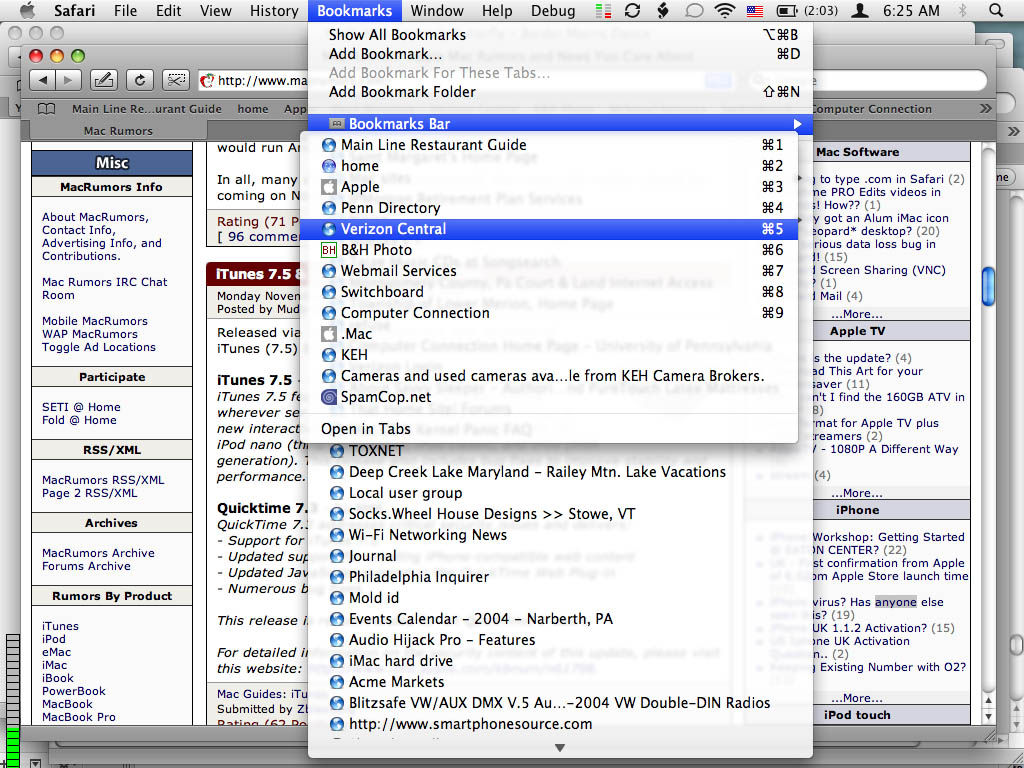
Task: Open the MacRumors Archive link
Action: coord(98,553)
